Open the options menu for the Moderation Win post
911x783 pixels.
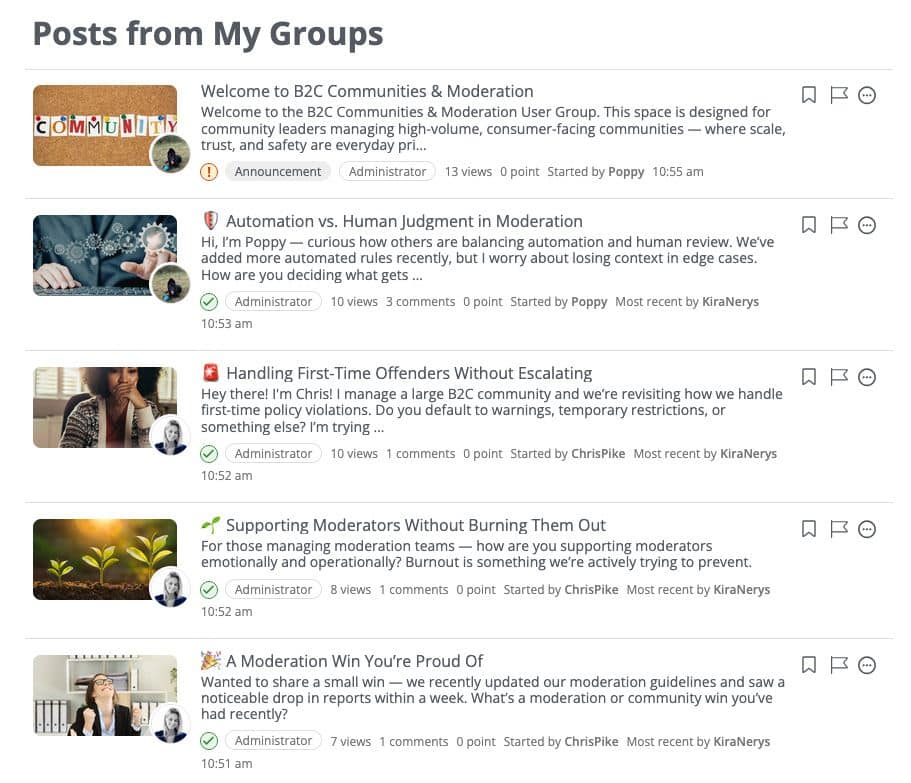(867, 665)
